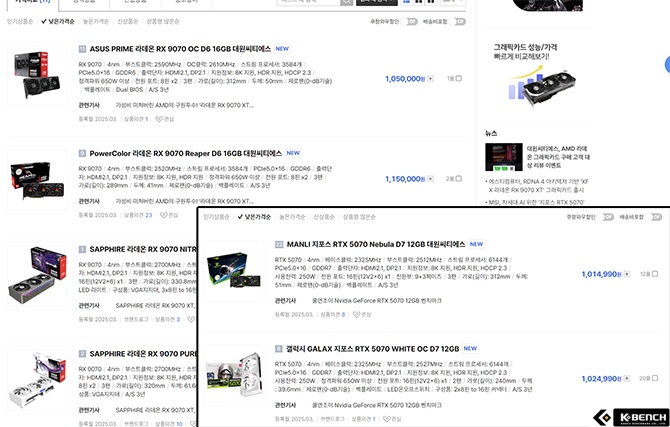Click 관심 heart under PowerColor Reaper listing
The width and height of the screenshot is (670, 427).
coord(169,215)
